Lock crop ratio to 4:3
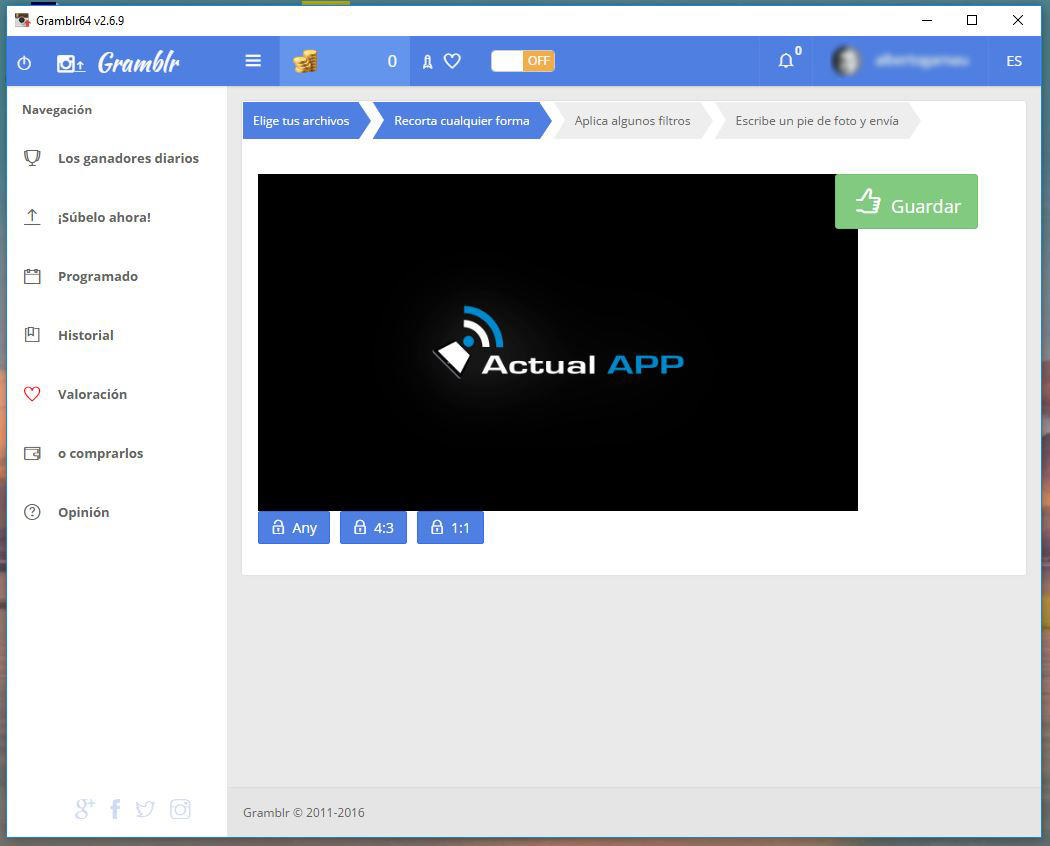This screenshot has height=846, width=1050. 374,528
